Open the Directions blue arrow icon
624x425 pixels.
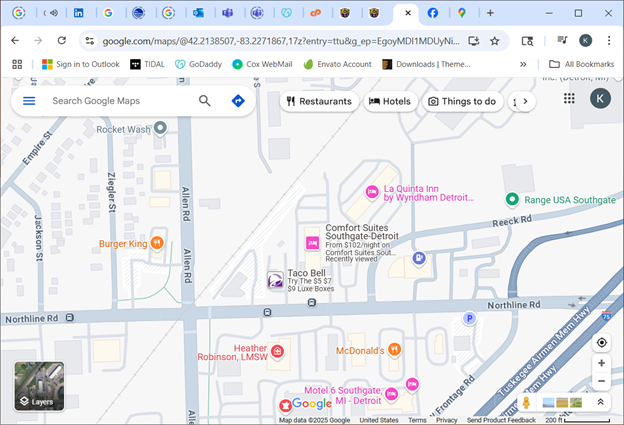(238, 101)
